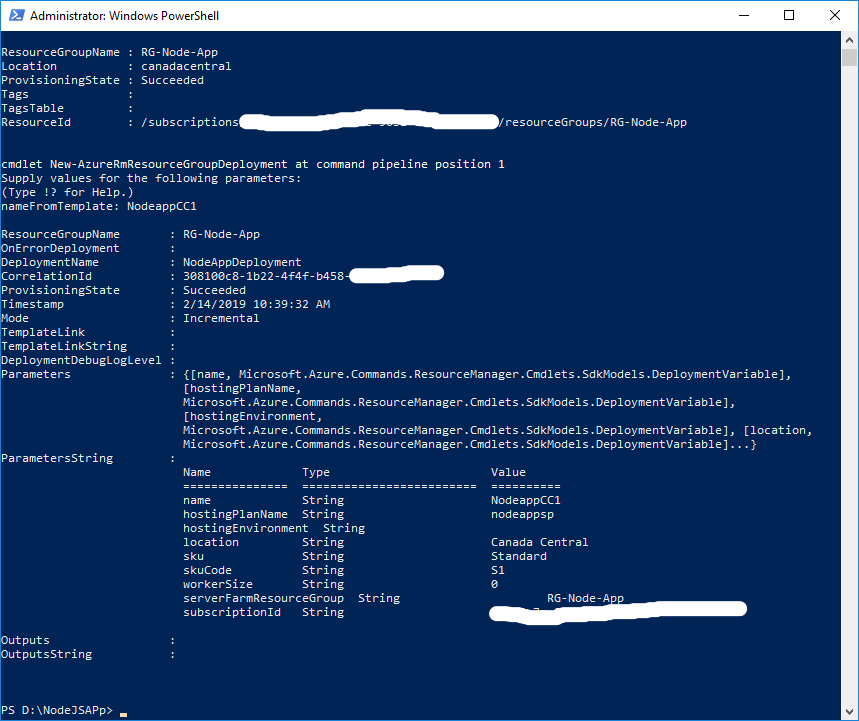Click the scrollbar up arrow

click(x=850, y=38)
